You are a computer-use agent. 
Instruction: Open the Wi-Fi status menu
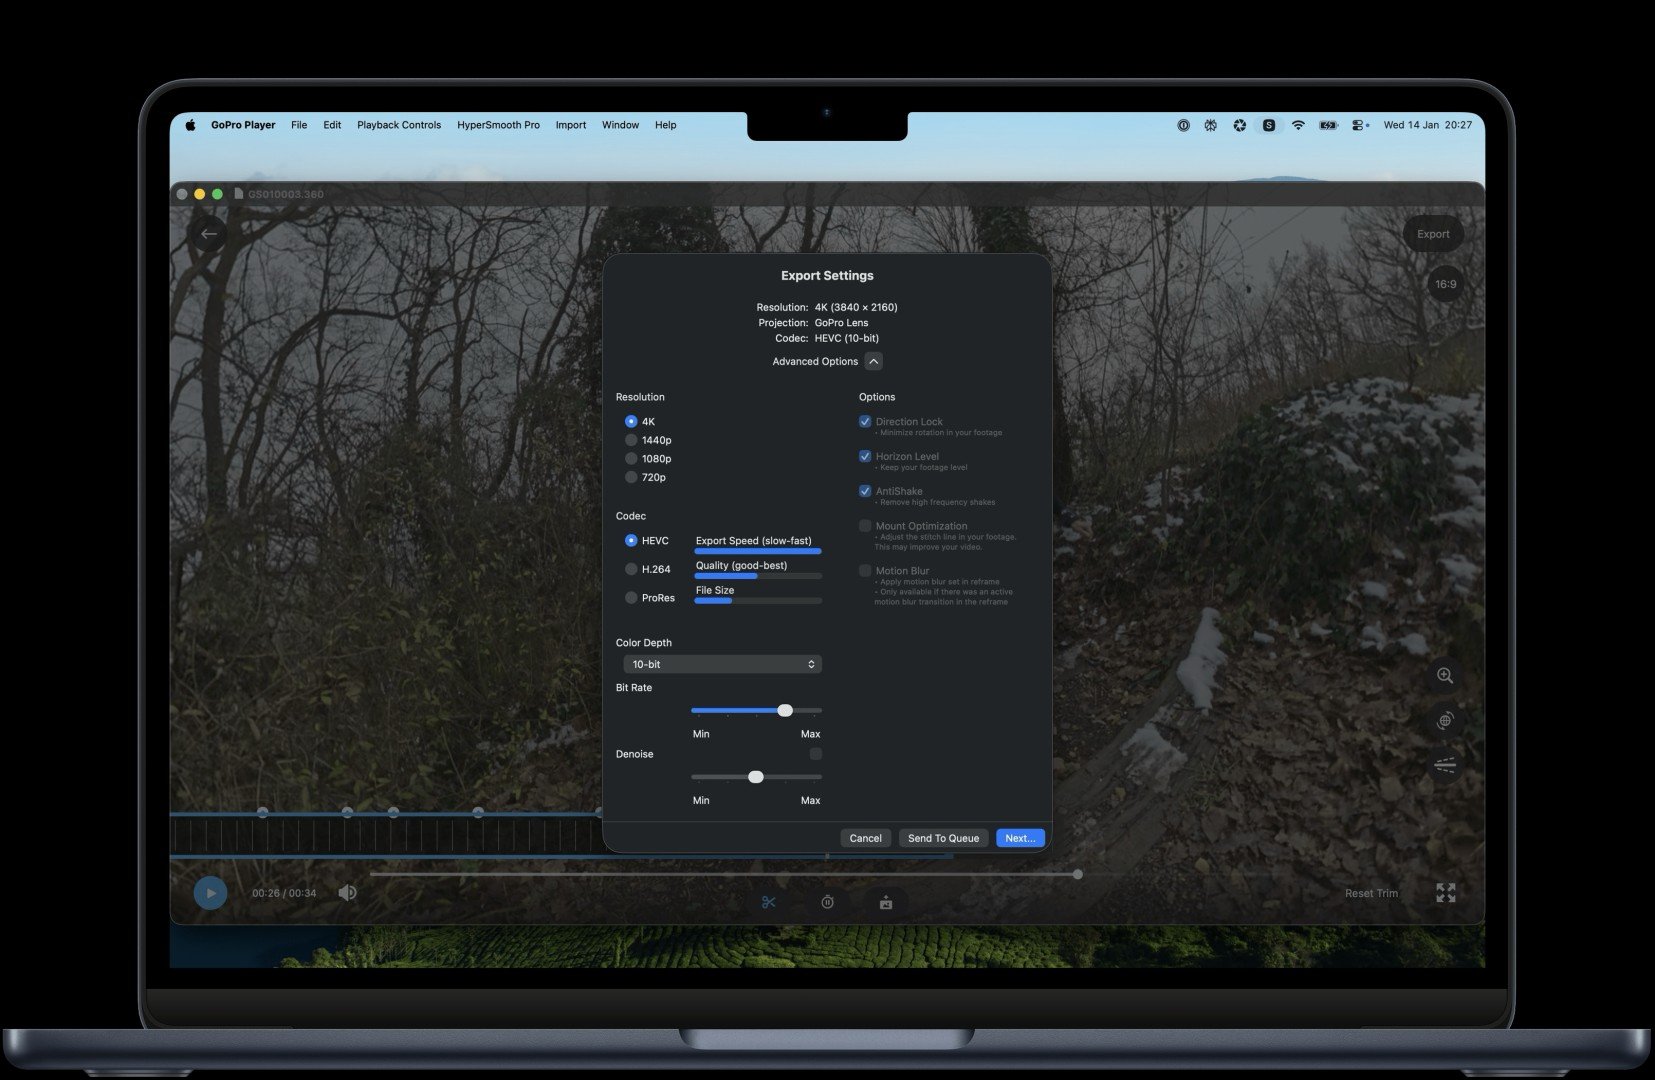point(1298,125)
